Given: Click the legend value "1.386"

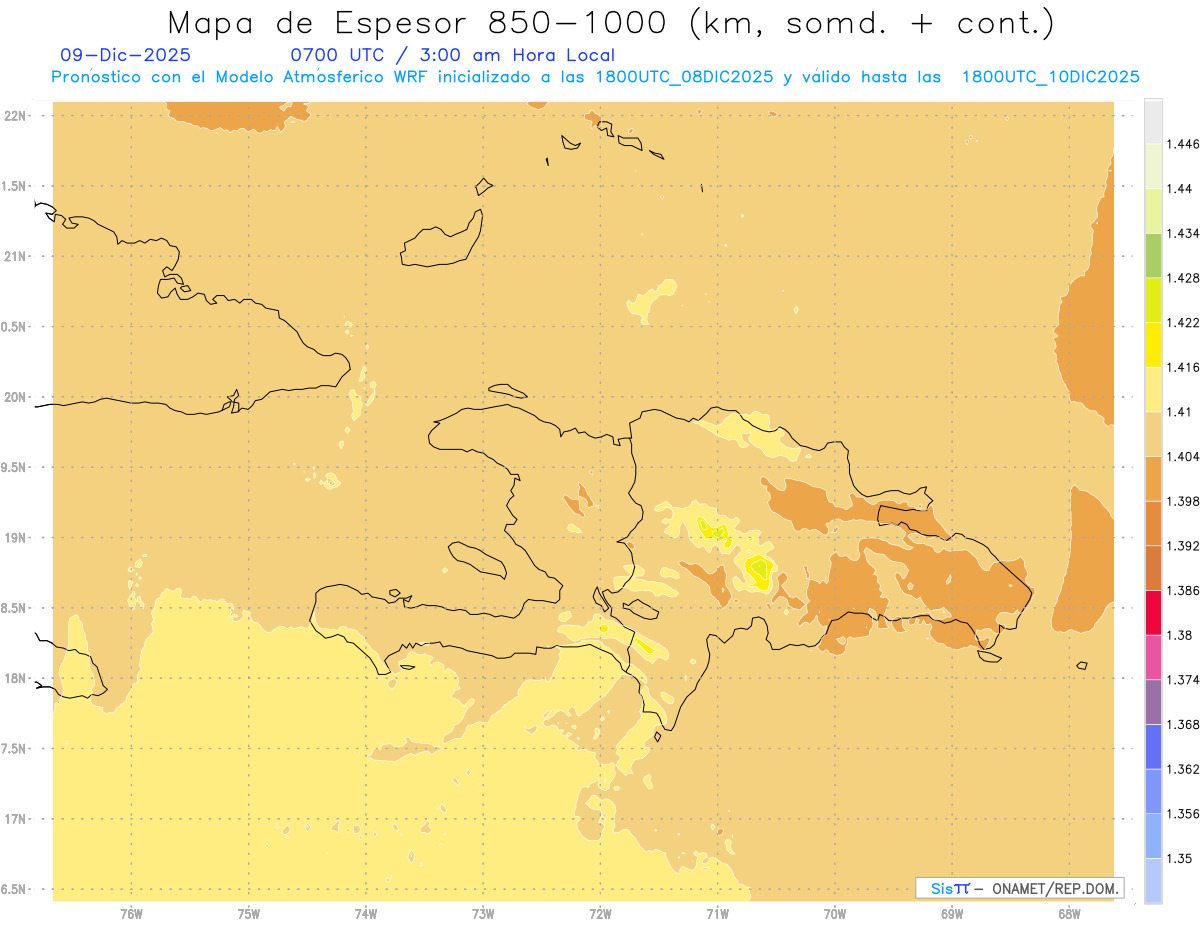Looking at the screenshot, I should click(1185, 590).
